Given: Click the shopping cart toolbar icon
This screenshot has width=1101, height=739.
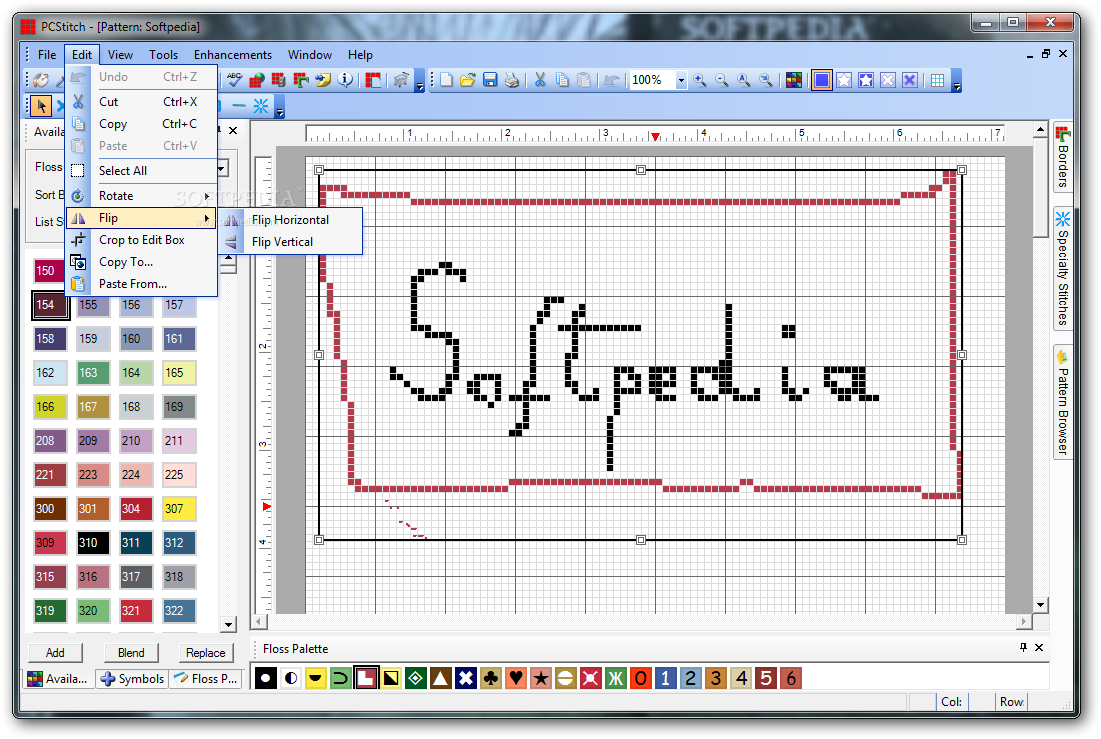Looking at the screenshot, I should click(401, 80).
